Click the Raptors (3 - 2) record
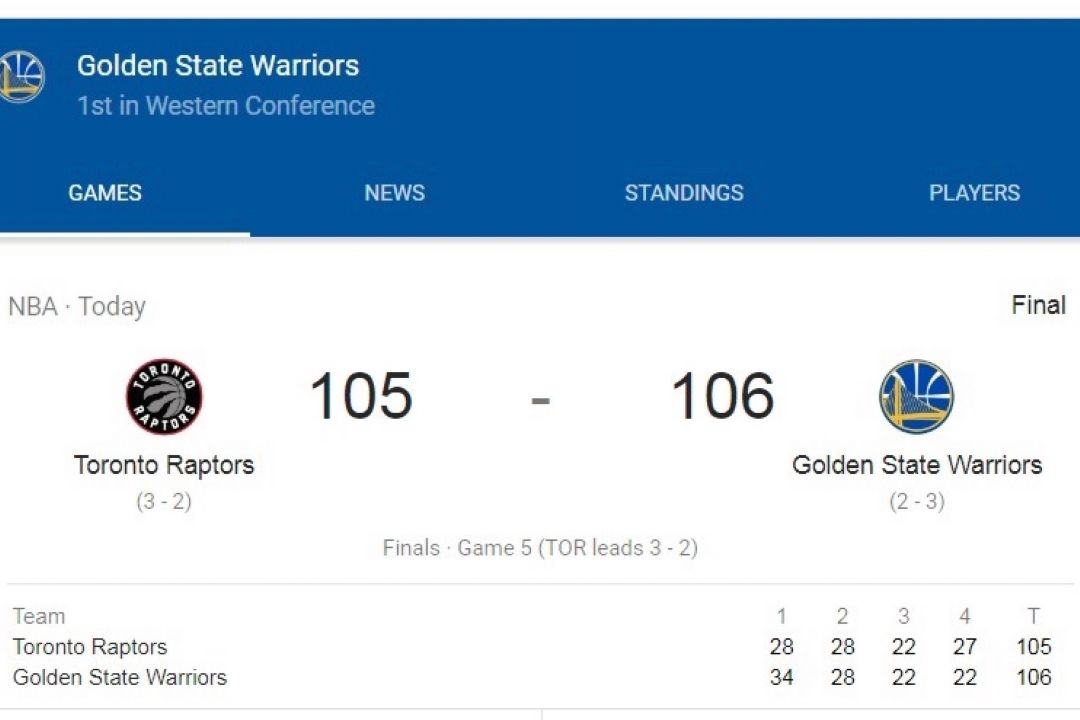This screenshot has height=720, width=1080. click(x=164, y=501)
